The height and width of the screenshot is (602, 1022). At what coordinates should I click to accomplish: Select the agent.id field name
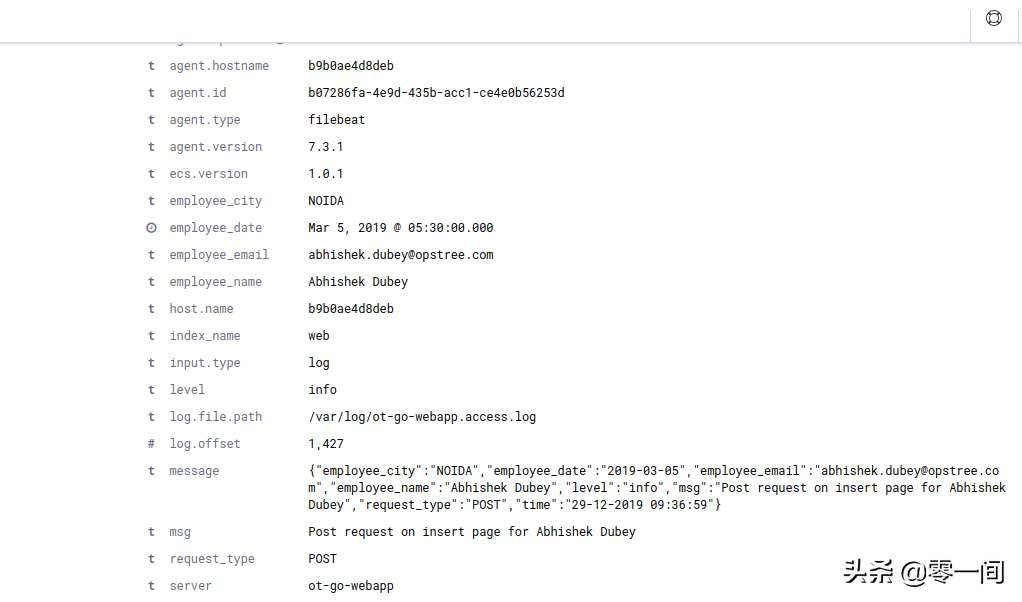pos(198,93)
